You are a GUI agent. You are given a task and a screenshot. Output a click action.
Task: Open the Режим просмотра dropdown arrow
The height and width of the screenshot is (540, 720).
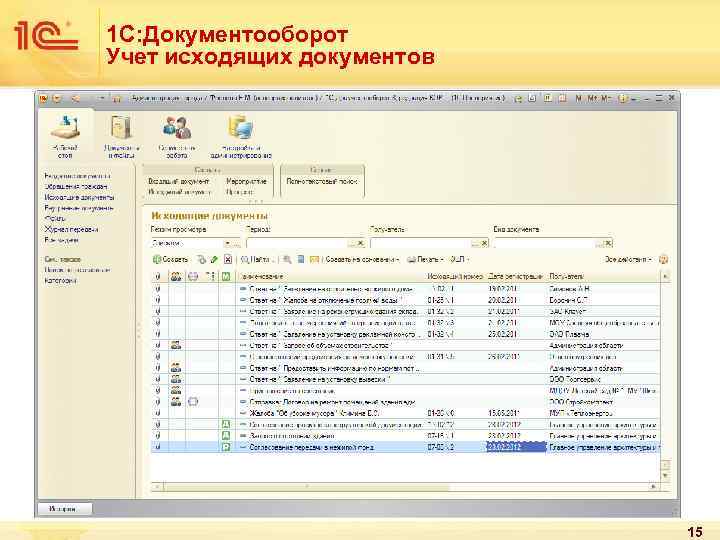[x=227, y=243]
